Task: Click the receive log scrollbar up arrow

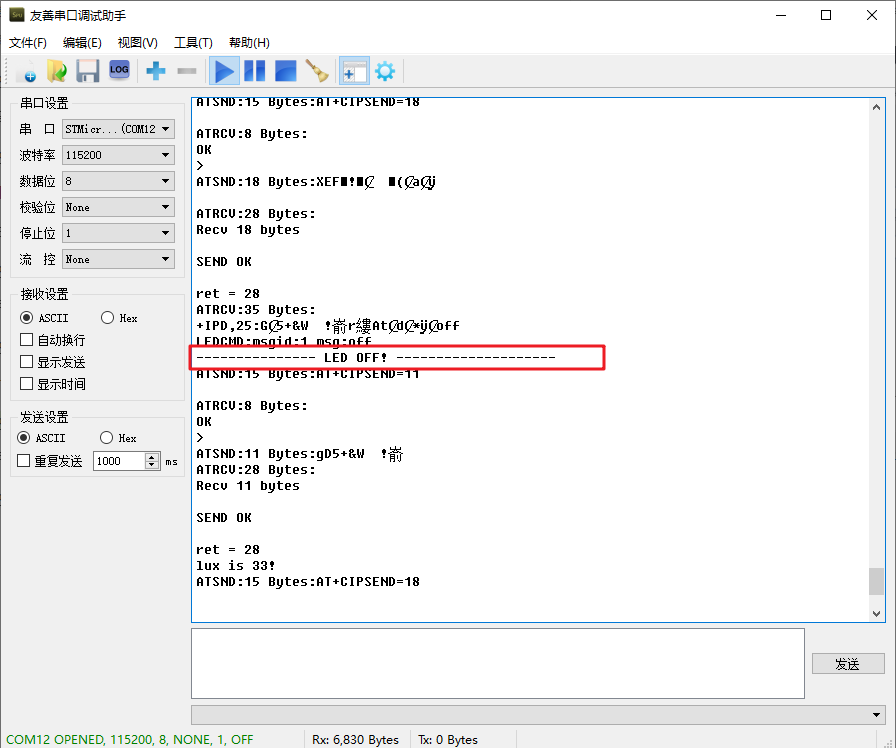Action: (876, 107)
